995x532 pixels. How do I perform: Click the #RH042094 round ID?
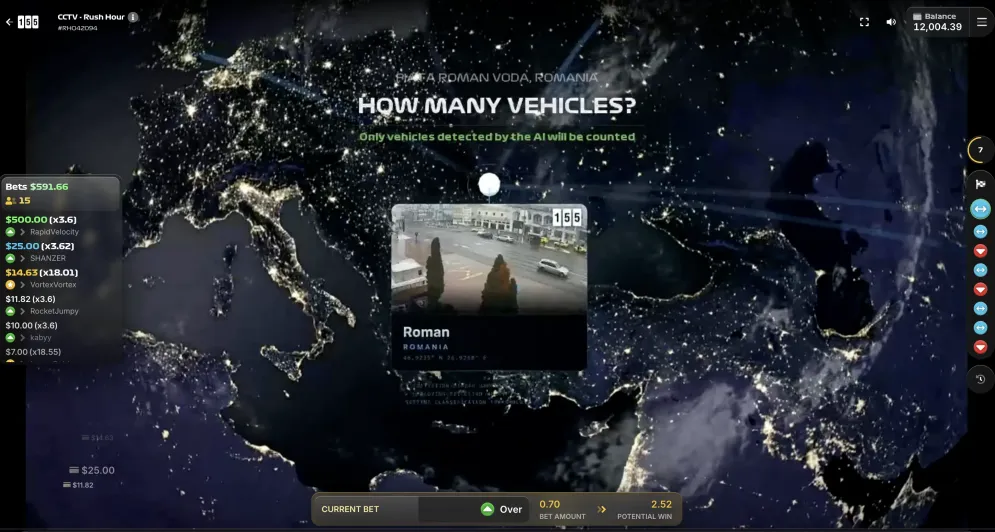click(77, 29)
